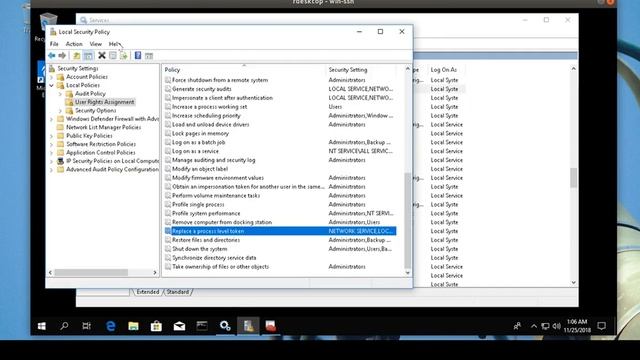Click the Properties toolbar icon
The image size is (640, 360).
pos(113,56)
